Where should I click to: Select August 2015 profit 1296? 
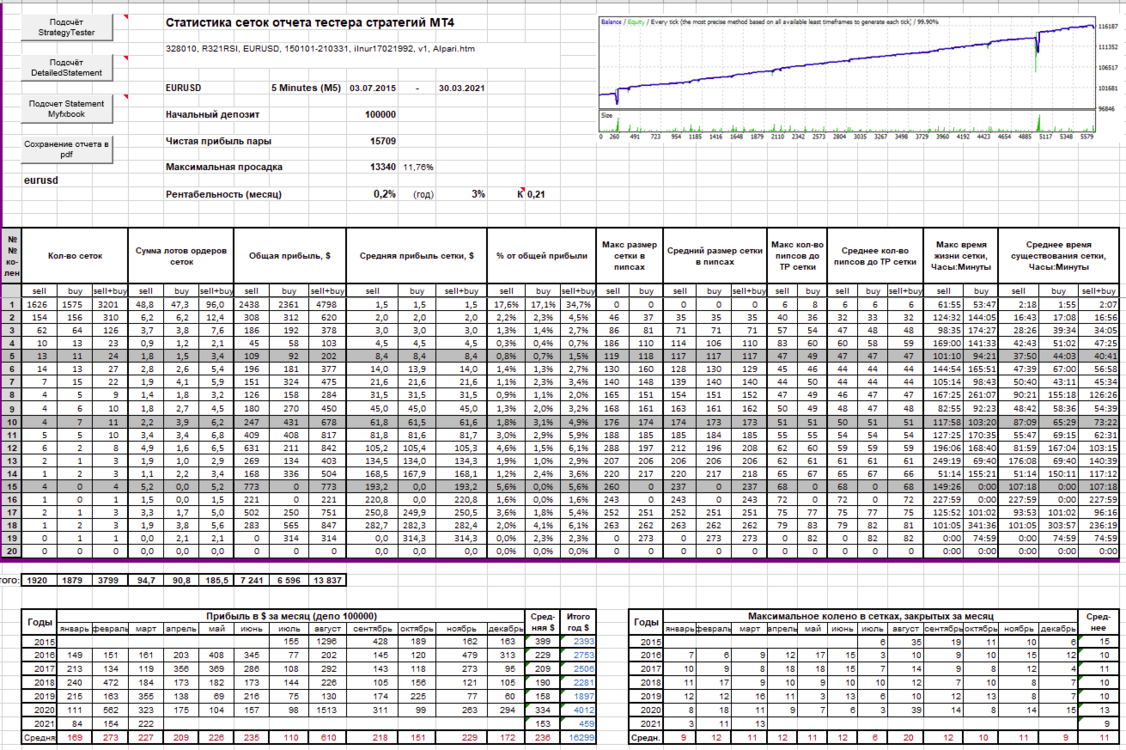(327, 642)
